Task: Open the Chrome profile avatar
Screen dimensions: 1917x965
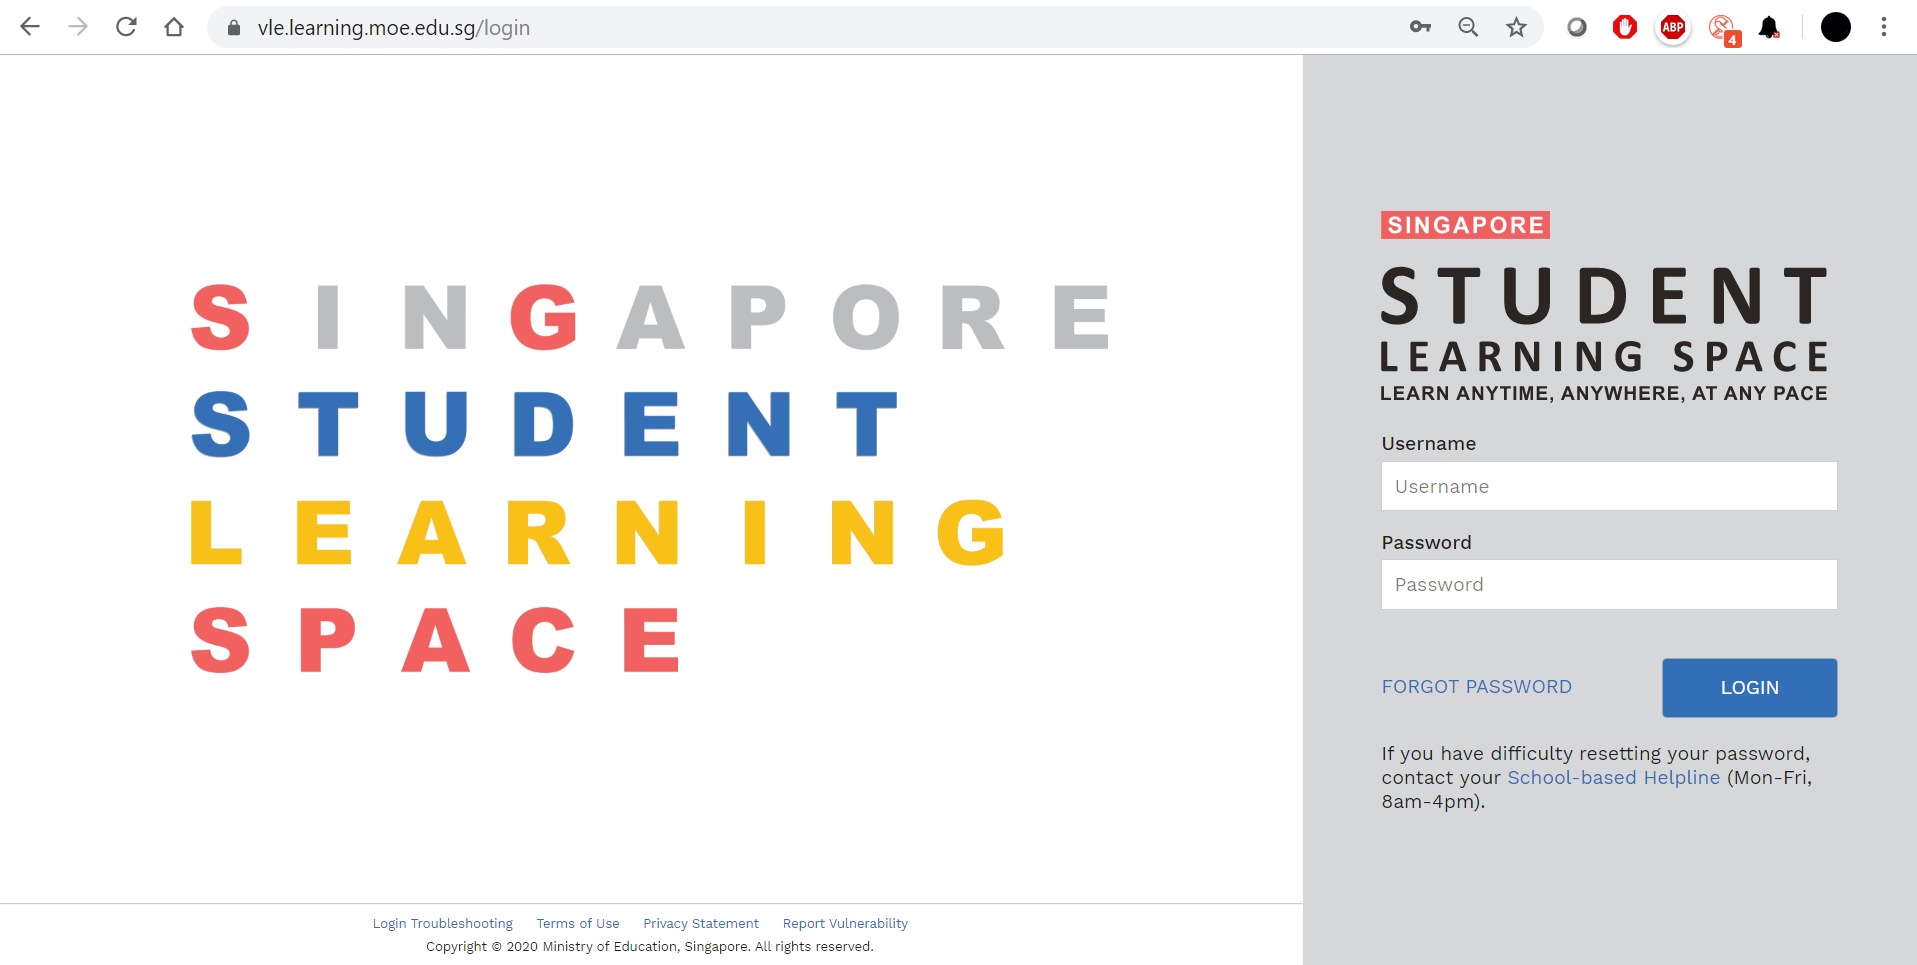Action: coord(1836,27)
